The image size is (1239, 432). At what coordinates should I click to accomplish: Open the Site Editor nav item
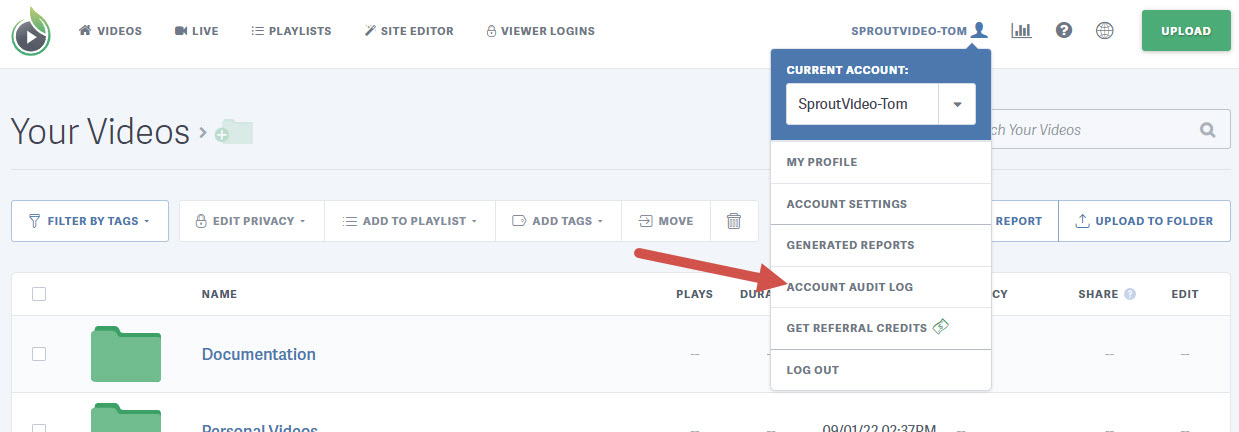pos(408,31)
